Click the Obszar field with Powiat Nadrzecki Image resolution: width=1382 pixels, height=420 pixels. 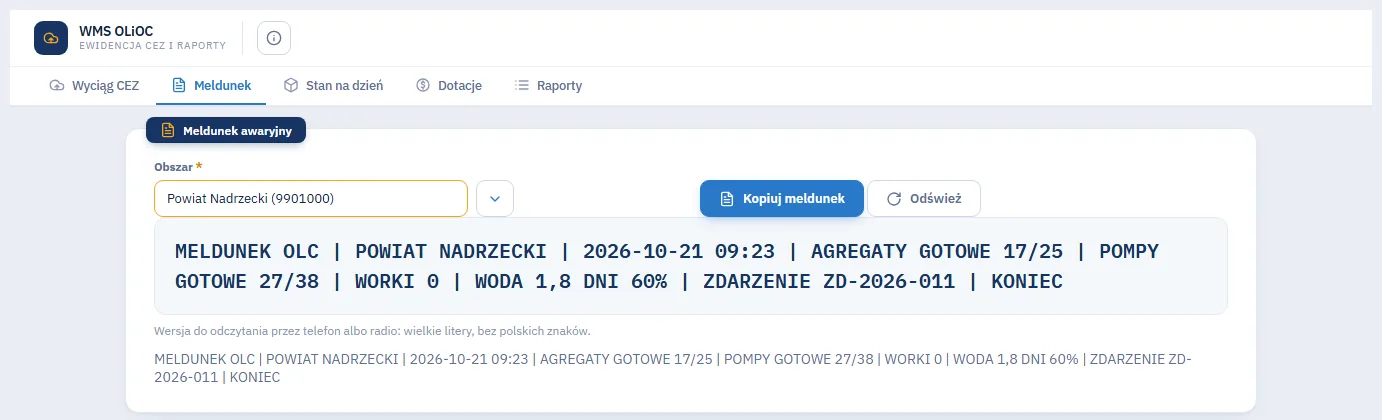click(x=311, y=198)
